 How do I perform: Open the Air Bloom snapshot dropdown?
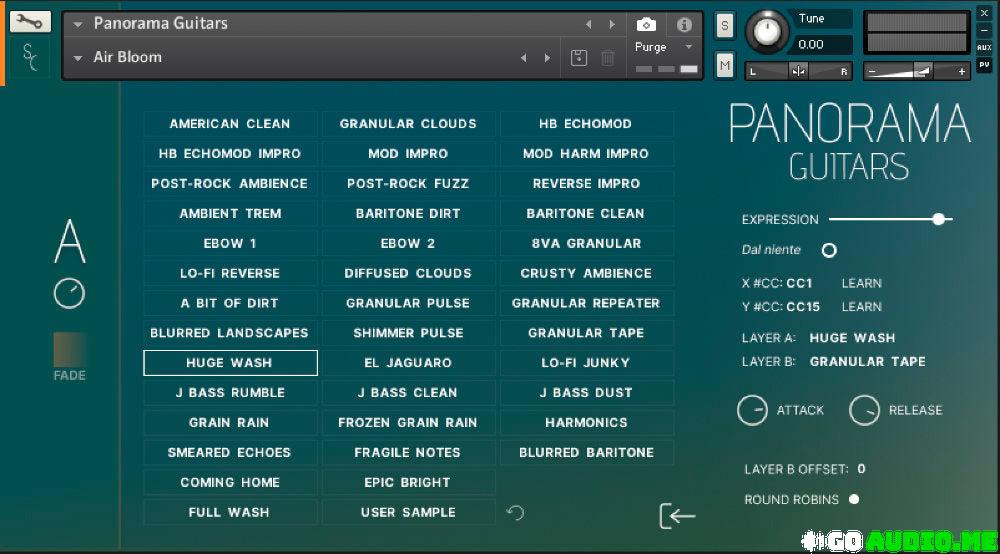coord(78,58)
